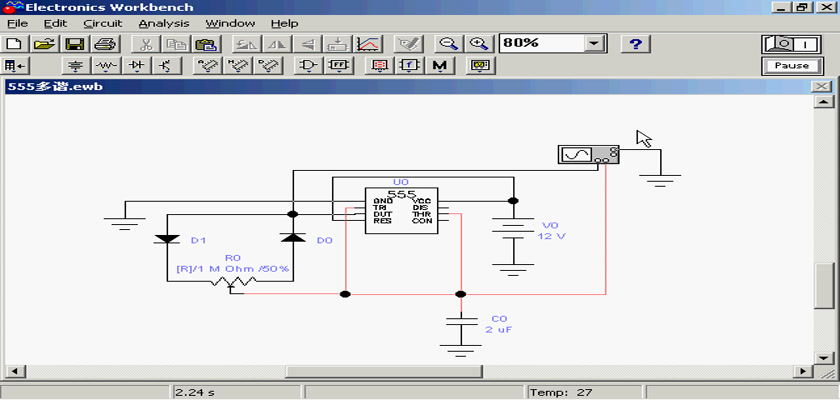Open the Circuit menu
Viewport: 840px width, 400px height.
click(x=103, y=24)
